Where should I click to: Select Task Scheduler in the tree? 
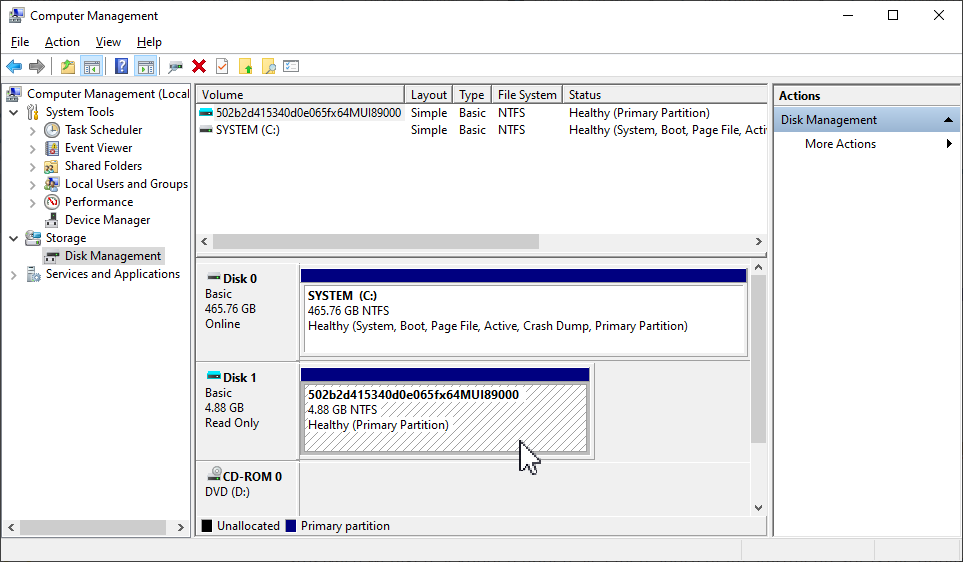[103, 130]
